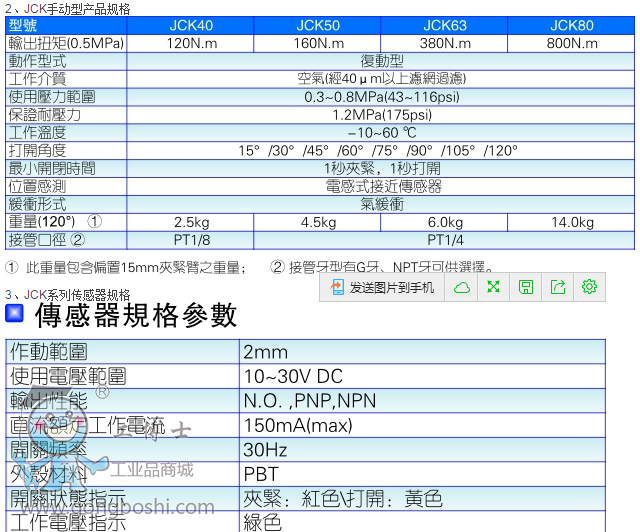Click the heading '3、JCK系列传感器规格'
The image size is (640, 532).
[68, 295]
